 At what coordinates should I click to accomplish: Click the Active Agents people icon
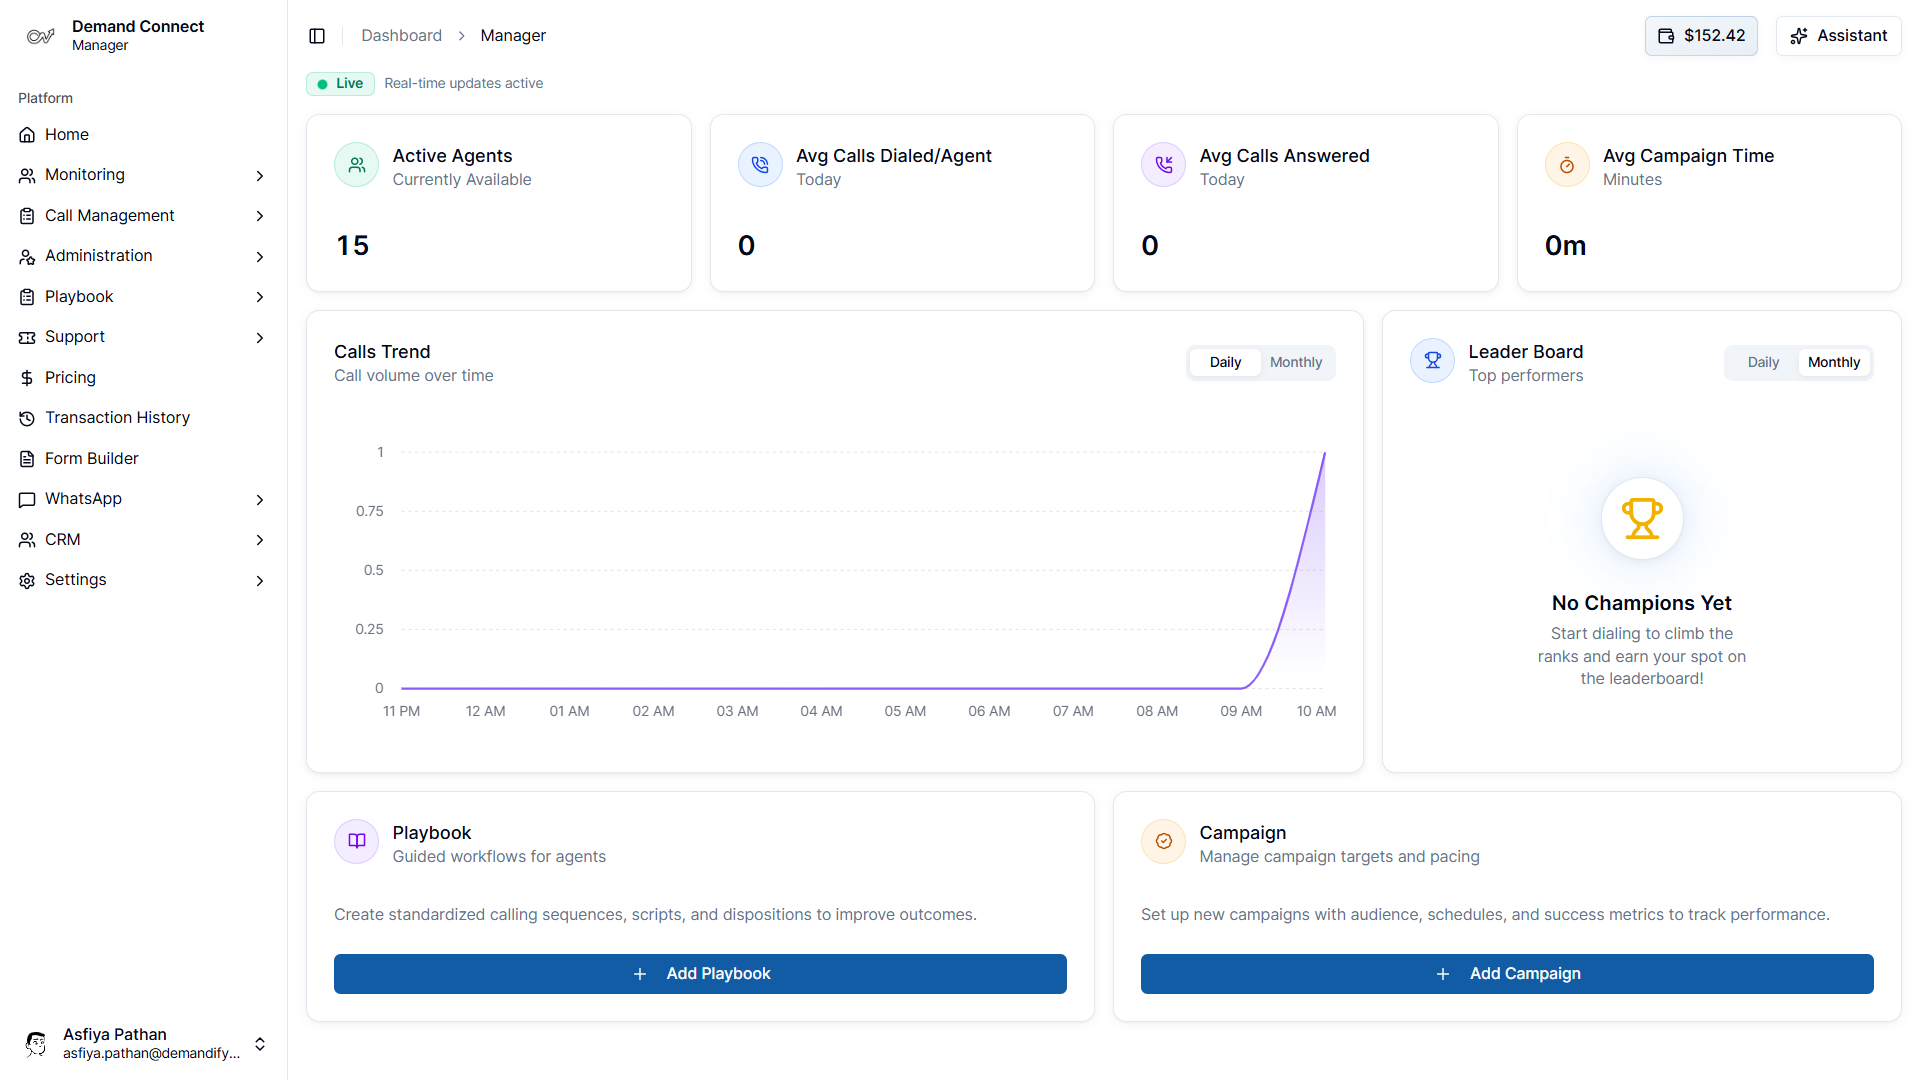(356, 164)
